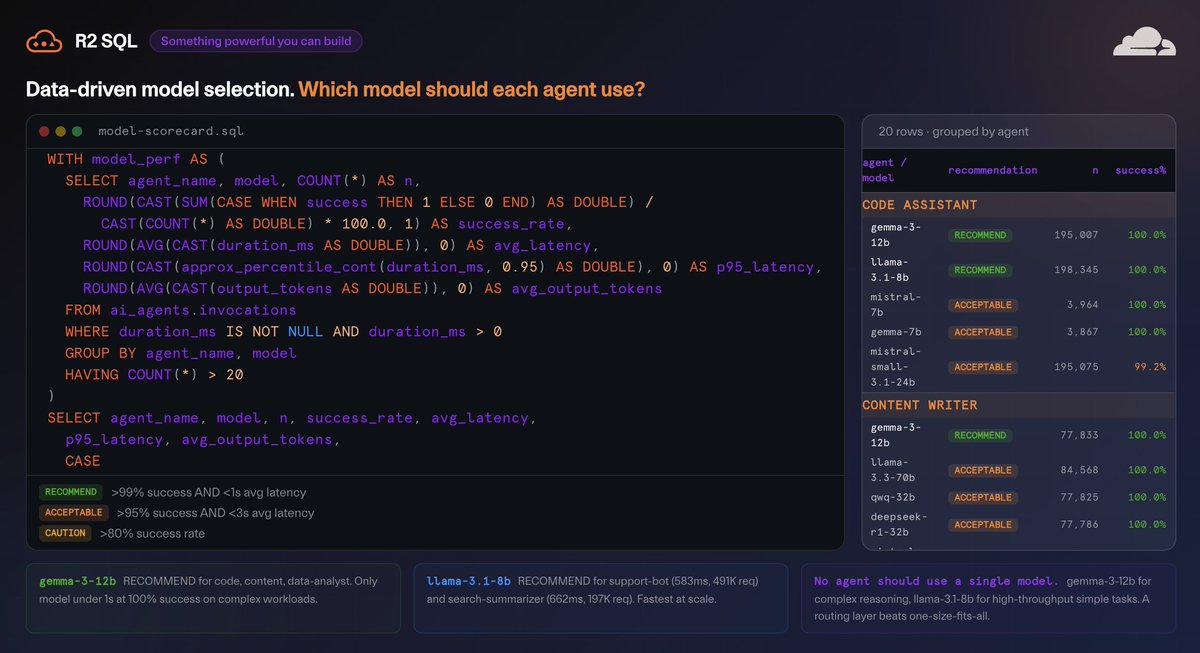Screen dimensions: 1200x653
Task: Click ACCEPTABLE badge in the qwq-32b row
Action: [x=983, y=497]
